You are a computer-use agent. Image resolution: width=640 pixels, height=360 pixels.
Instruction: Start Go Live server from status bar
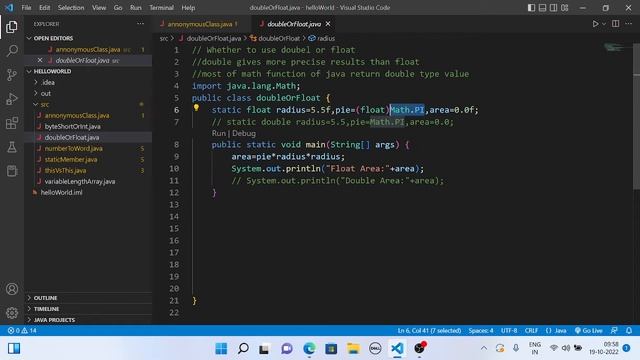[588, 331]
